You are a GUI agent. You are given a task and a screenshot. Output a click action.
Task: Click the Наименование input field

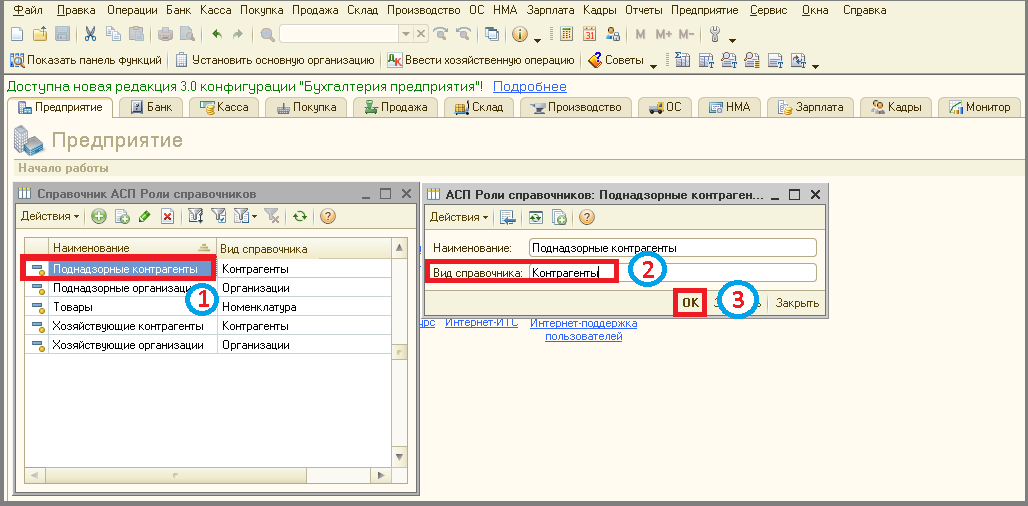673,248
